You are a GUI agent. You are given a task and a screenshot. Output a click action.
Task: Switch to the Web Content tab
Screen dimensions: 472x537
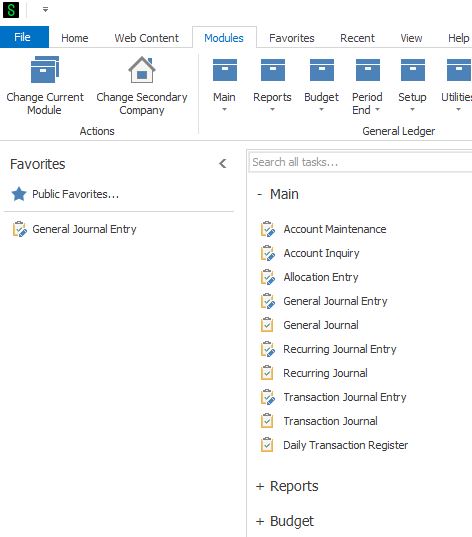pos(147,38)
